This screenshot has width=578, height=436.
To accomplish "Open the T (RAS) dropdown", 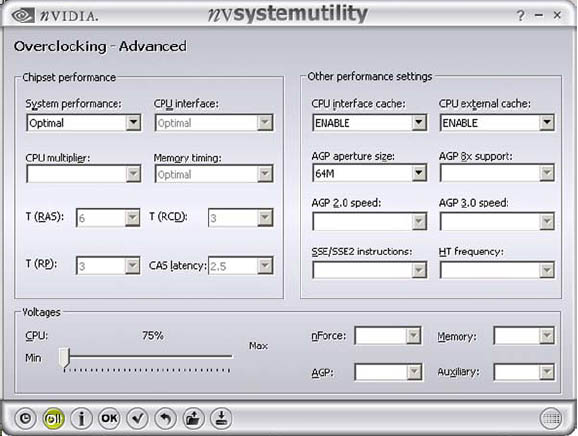I will (x=108, y=218).
